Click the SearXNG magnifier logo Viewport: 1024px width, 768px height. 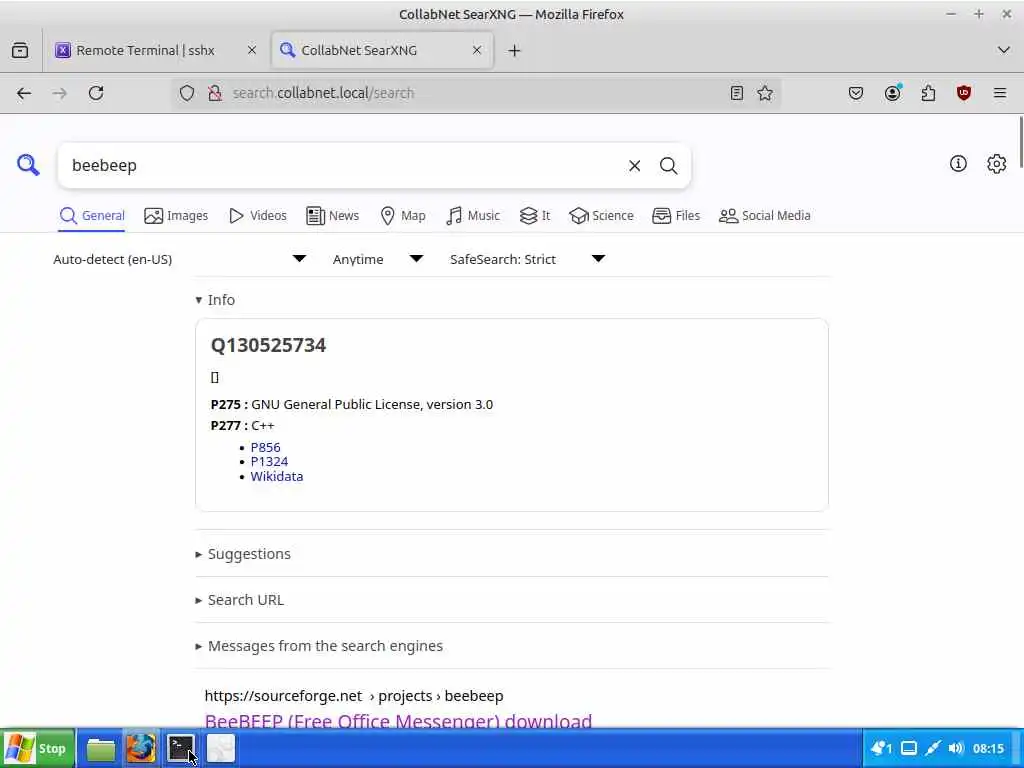[x=28, y=165]
